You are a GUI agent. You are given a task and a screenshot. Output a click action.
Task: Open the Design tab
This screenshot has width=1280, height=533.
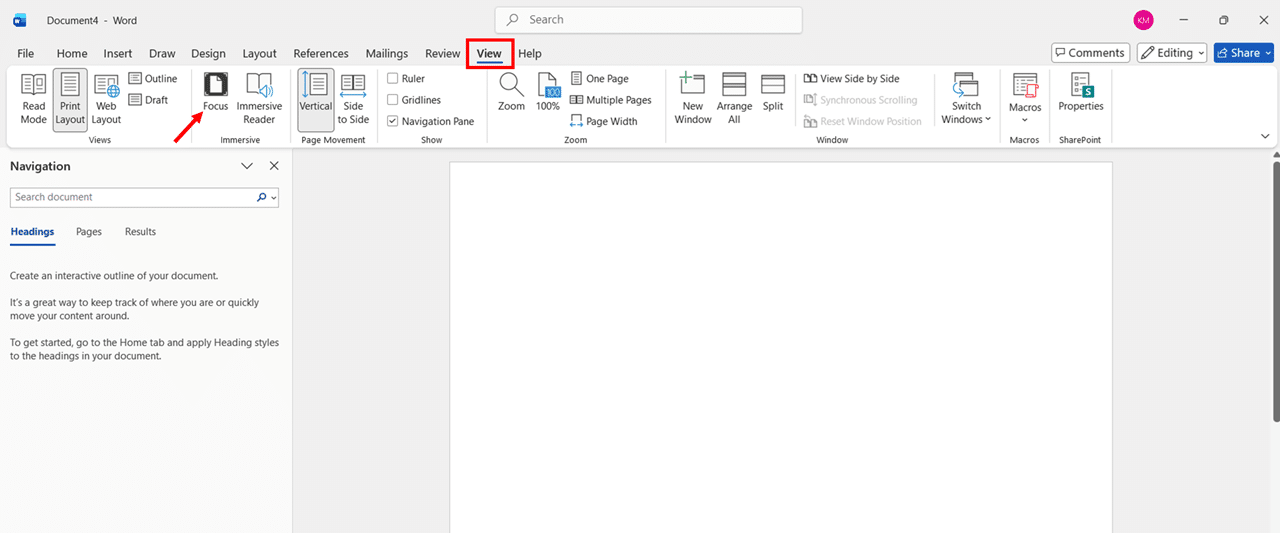pyautogui.click(x=208, y=54)
